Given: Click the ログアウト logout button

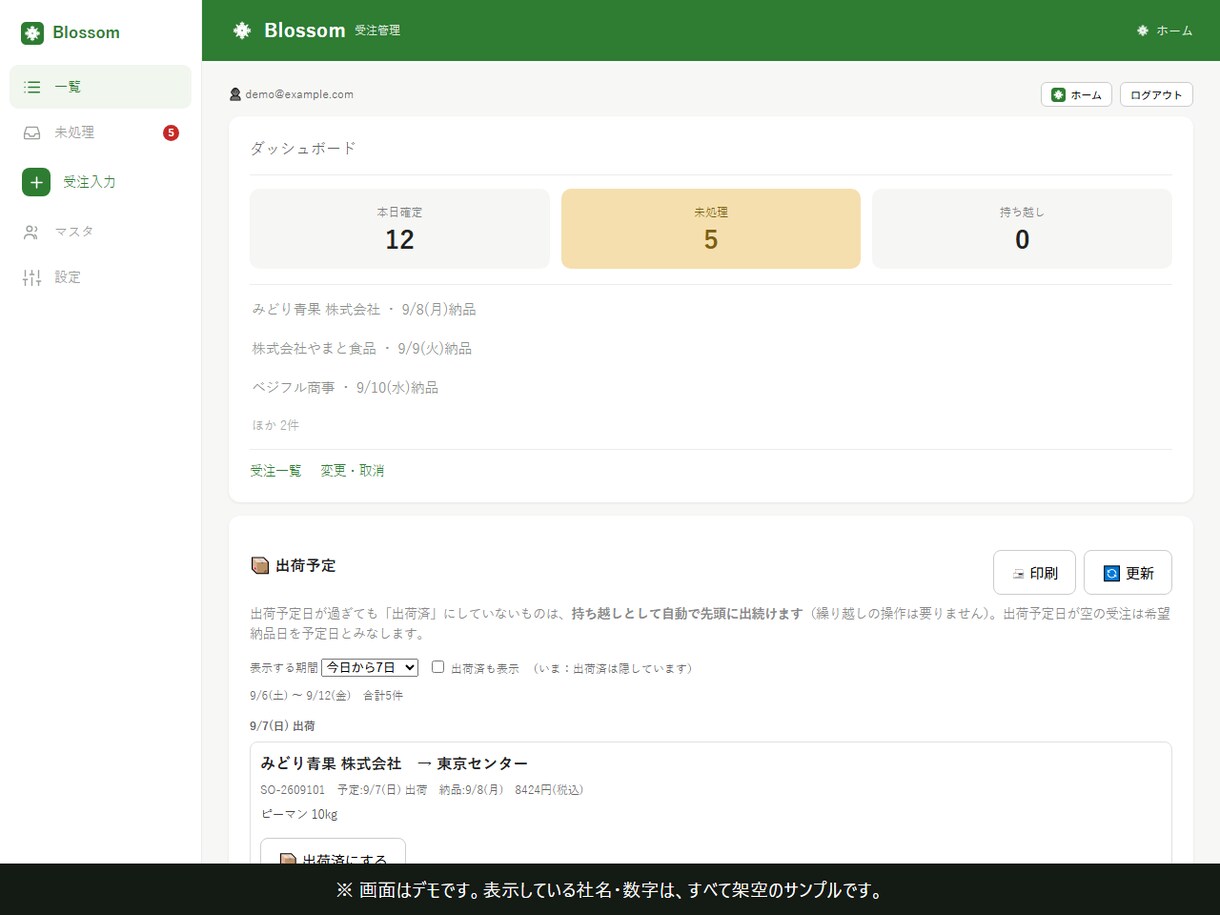Looking at the screenshot, I should click(x=1156, y=95).
